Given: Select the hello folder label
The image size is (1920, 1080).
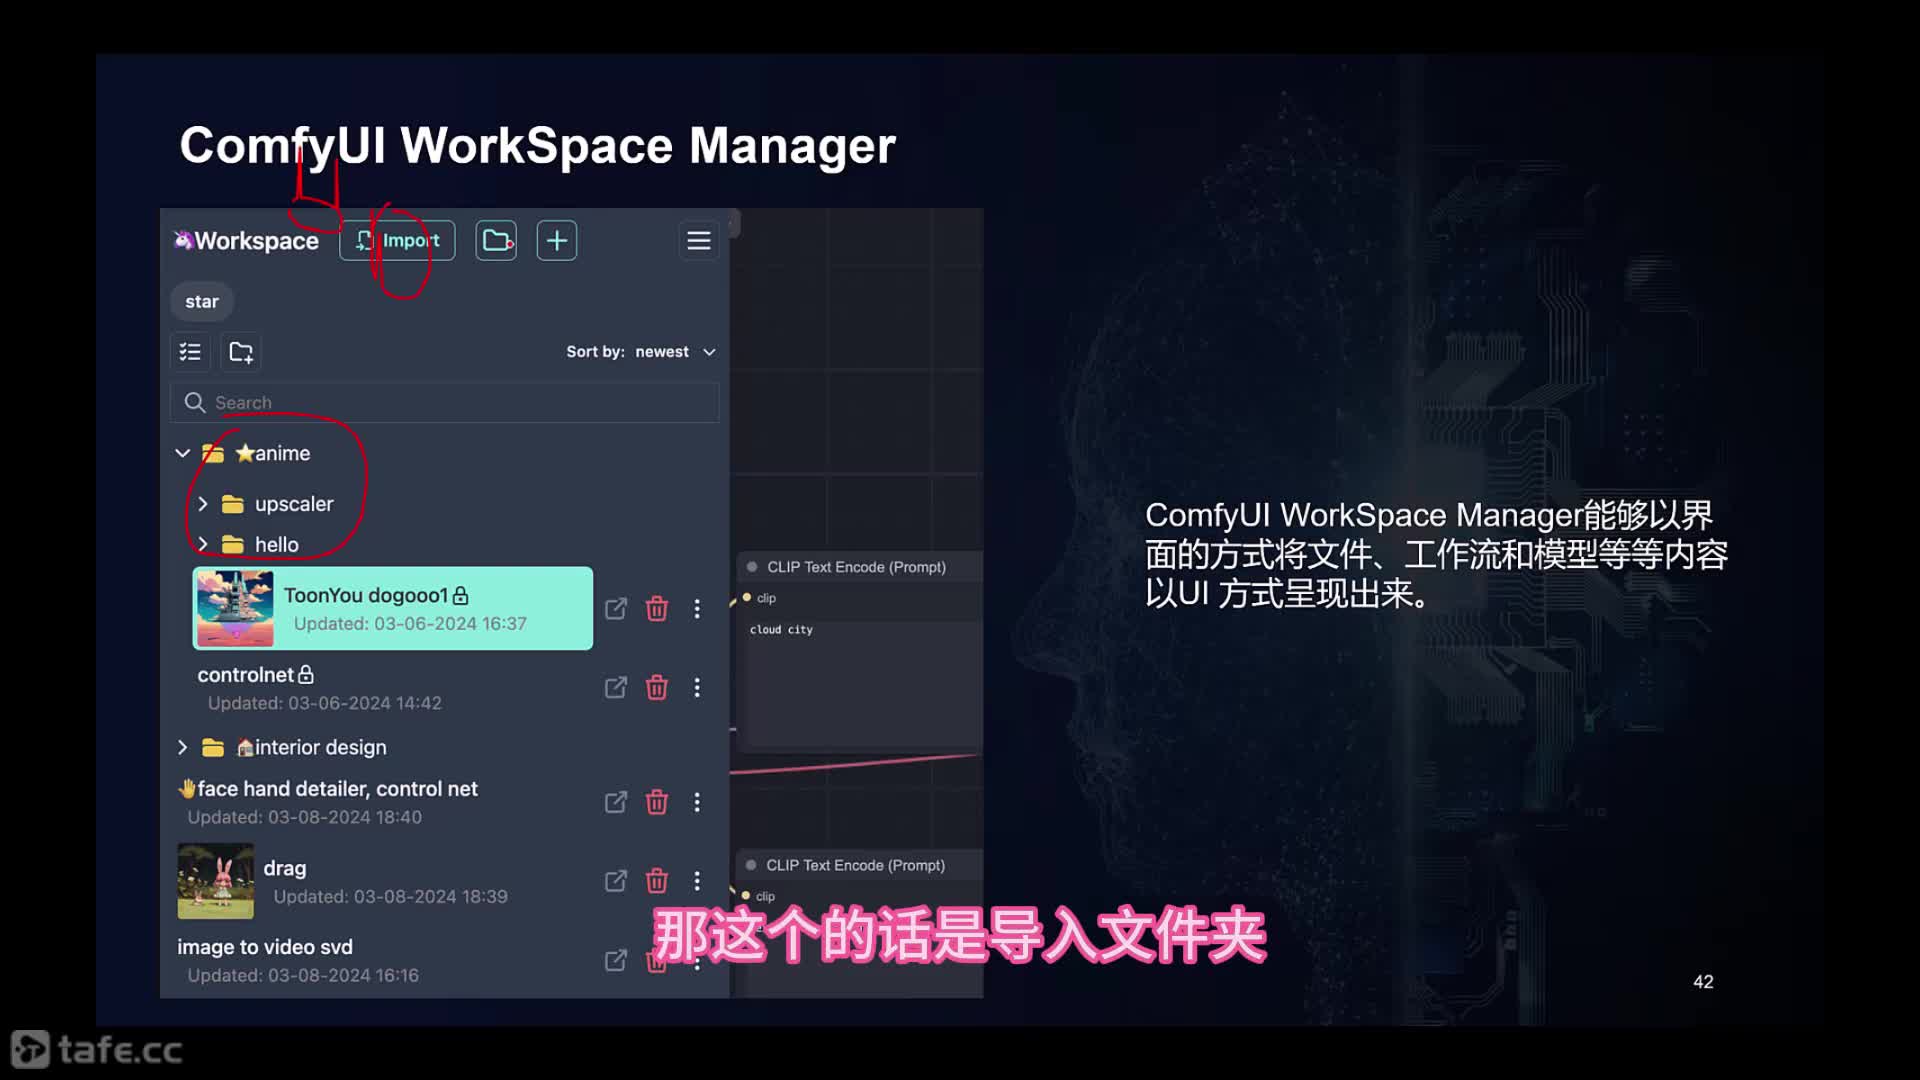Looking at the screenshot, I should 277,545.
